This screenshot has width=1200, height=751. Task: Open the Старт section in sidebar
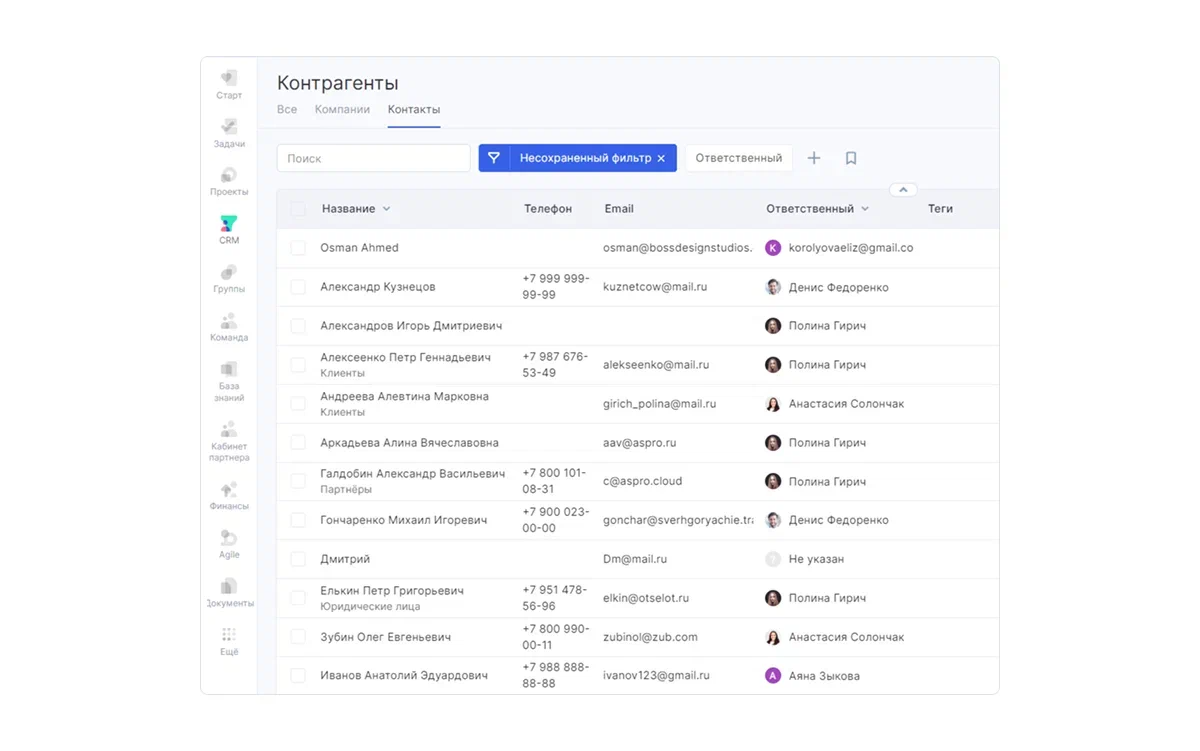tap(229, 84)
